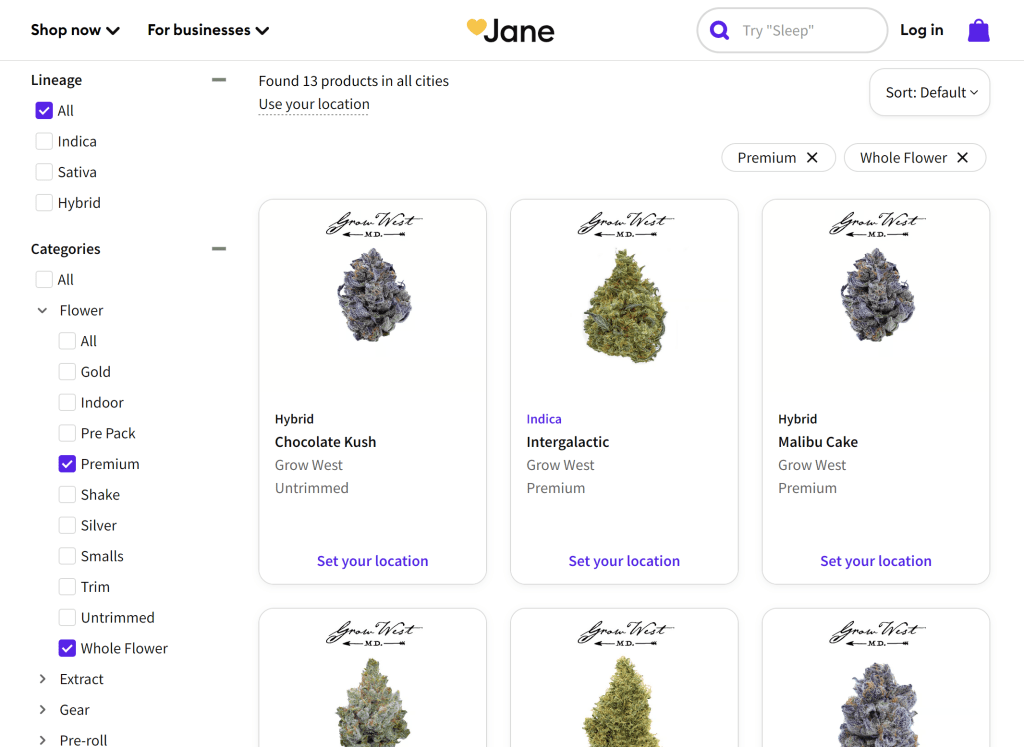
Task: Open the For businesses menu
Action: 208,30
